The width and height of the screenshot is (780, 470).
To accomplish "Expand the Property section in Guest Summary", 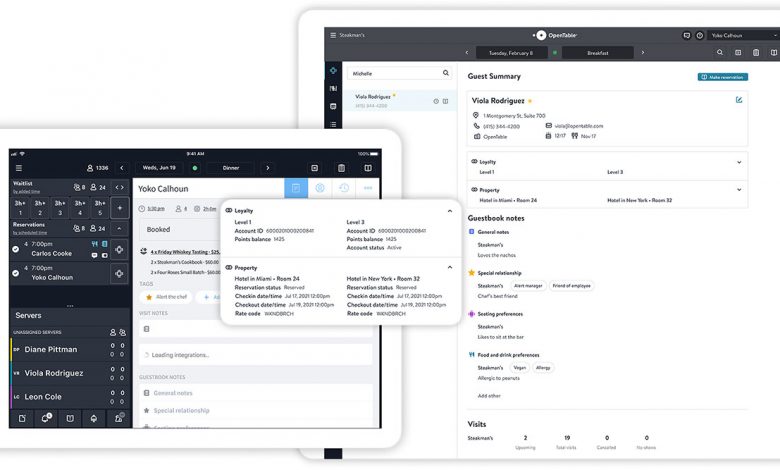I will (x=739, y=190).
